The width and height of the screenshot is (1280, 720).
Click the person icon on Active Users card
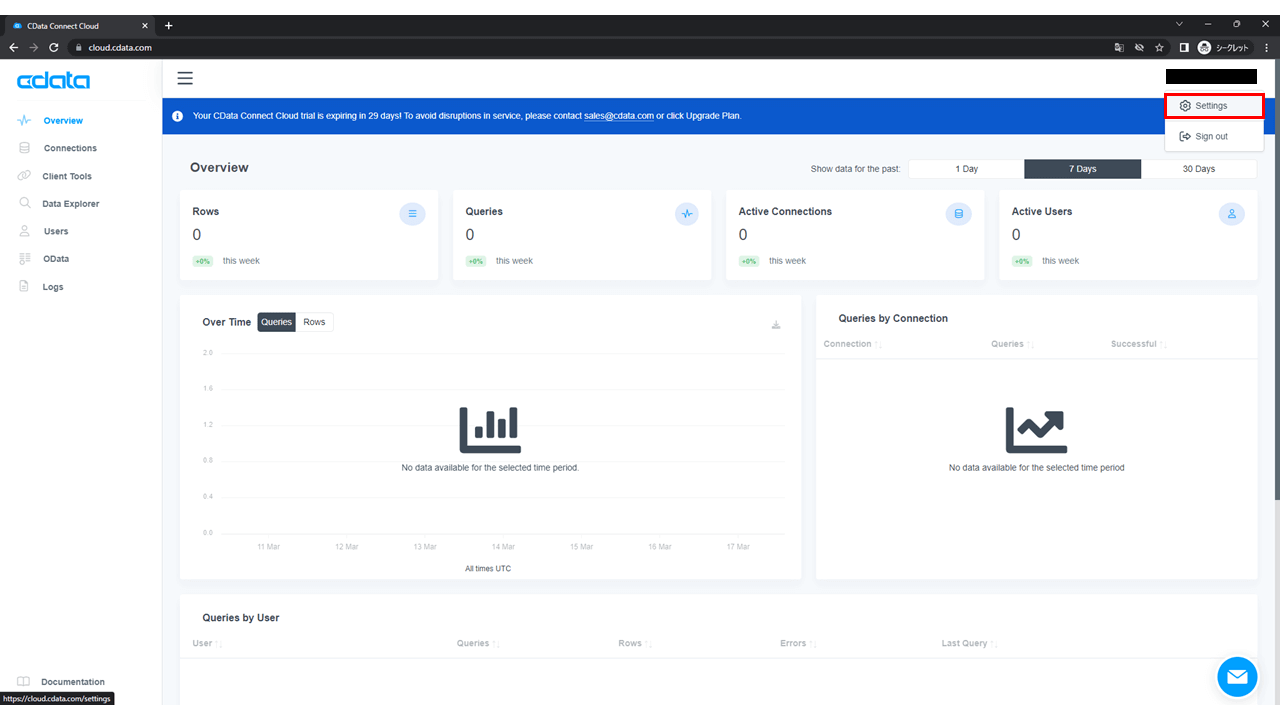tap(1231, 213)
